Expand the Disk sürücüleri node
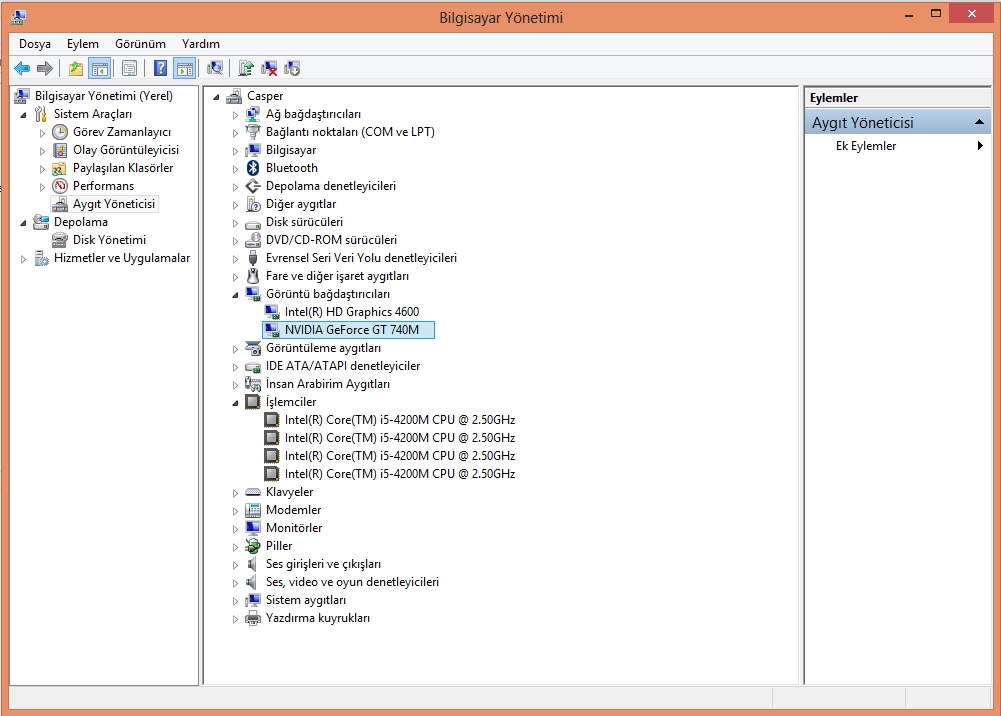The image size is (1001, 716). (x=235, y=223)
